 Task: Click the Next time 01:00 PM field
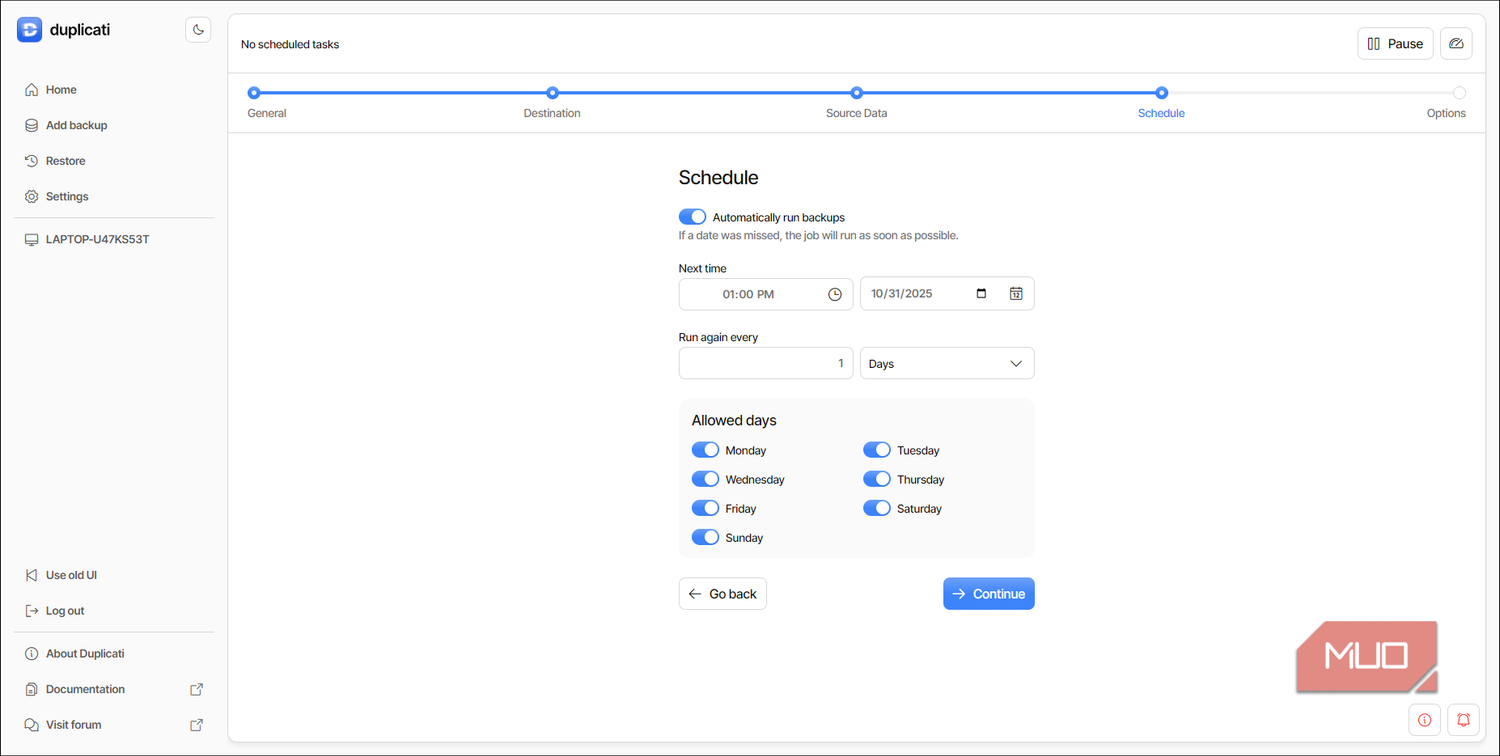(x=766, y=294)
